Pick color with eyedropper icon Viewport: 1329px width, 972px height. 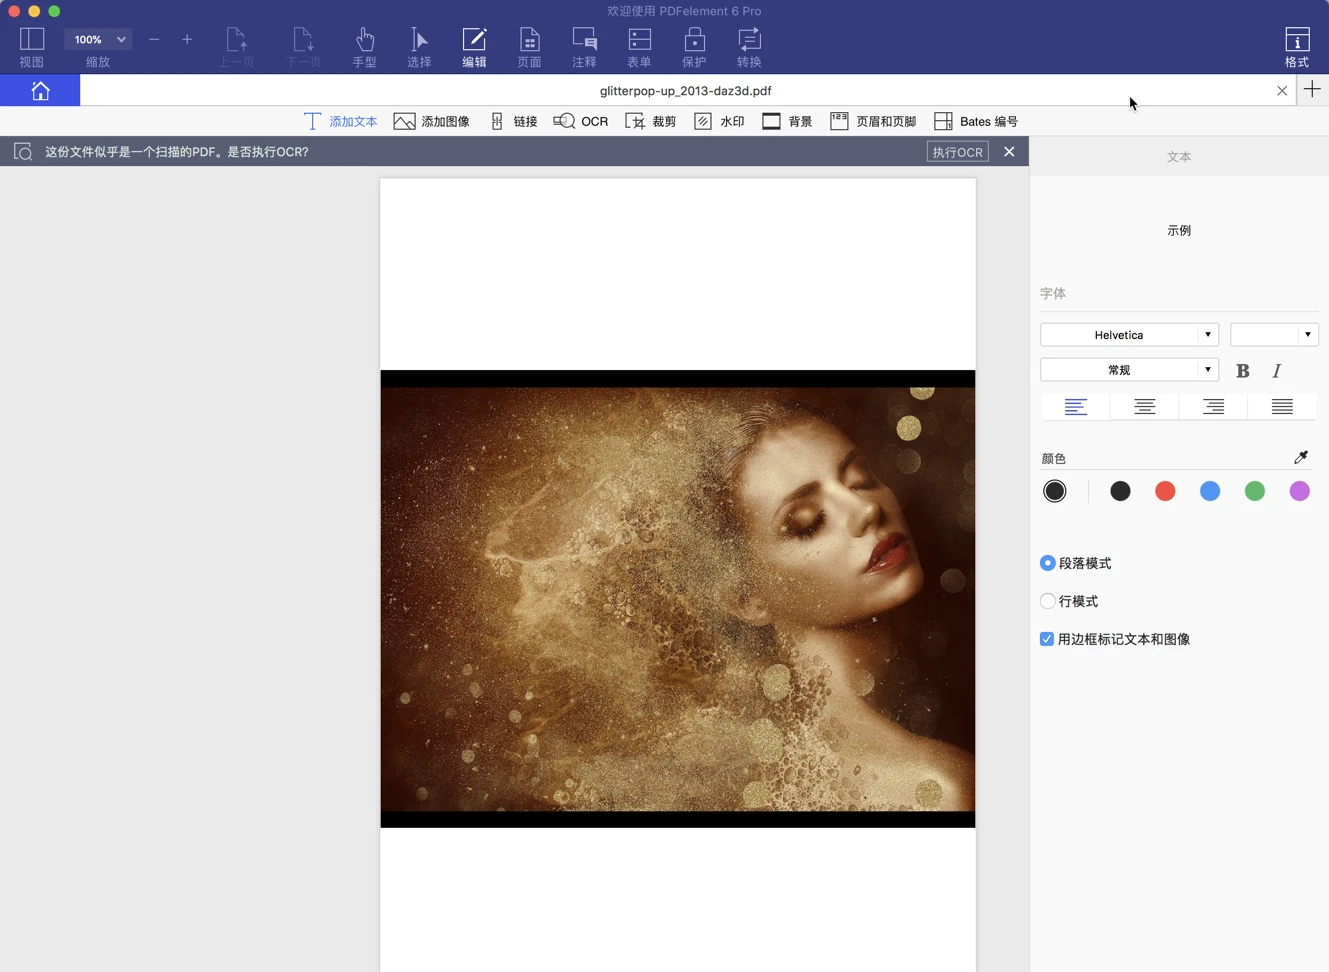(1301, 457)
